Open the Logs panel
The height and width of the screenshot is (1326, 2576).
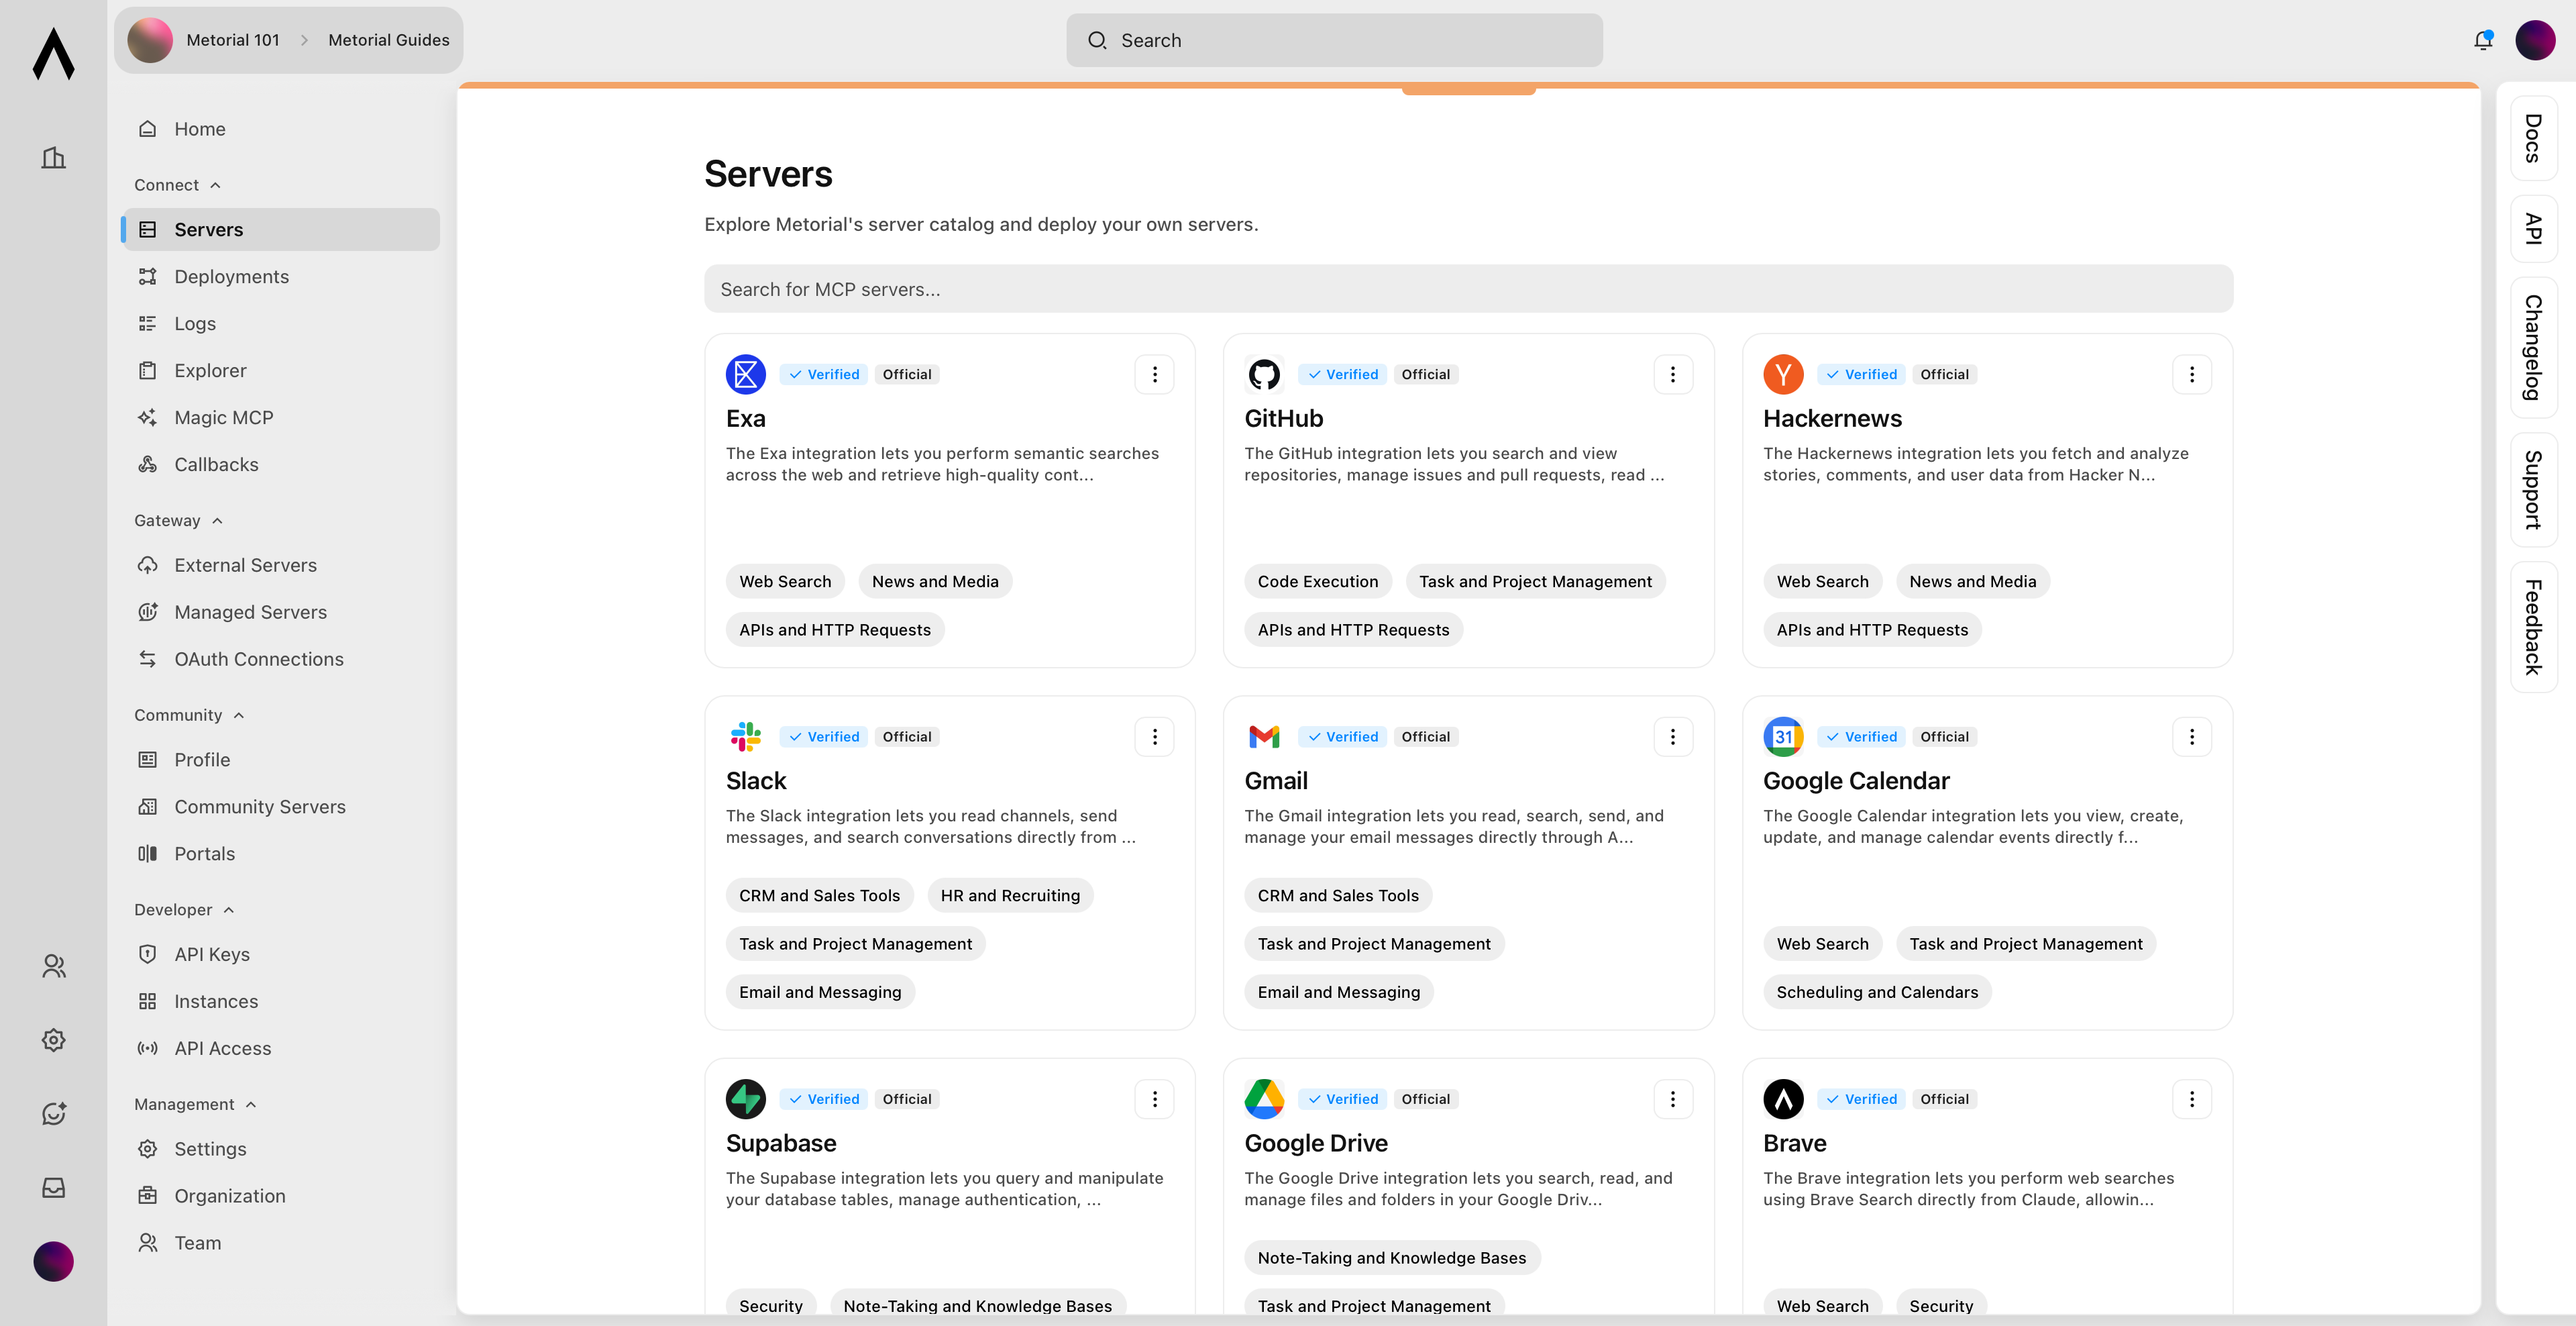(194, 323)
